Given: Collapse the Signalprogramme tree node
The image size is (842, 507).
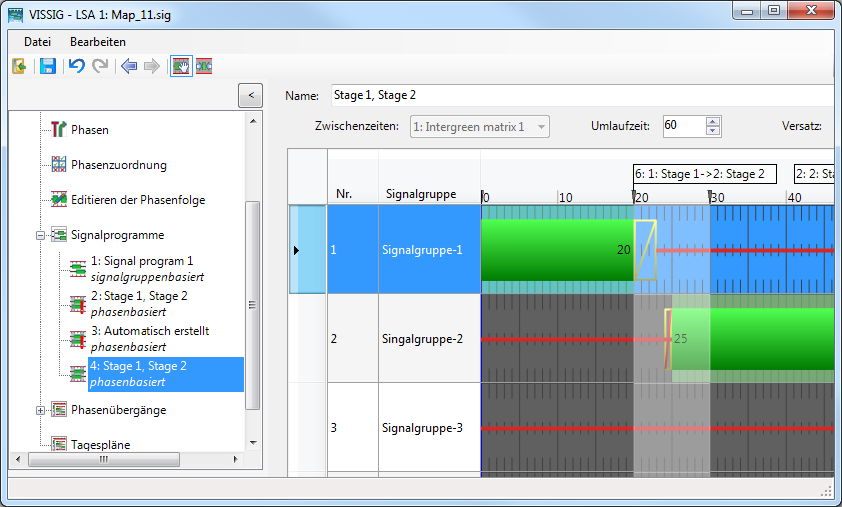Looking at the screenshot, I should tap(41, 236).
